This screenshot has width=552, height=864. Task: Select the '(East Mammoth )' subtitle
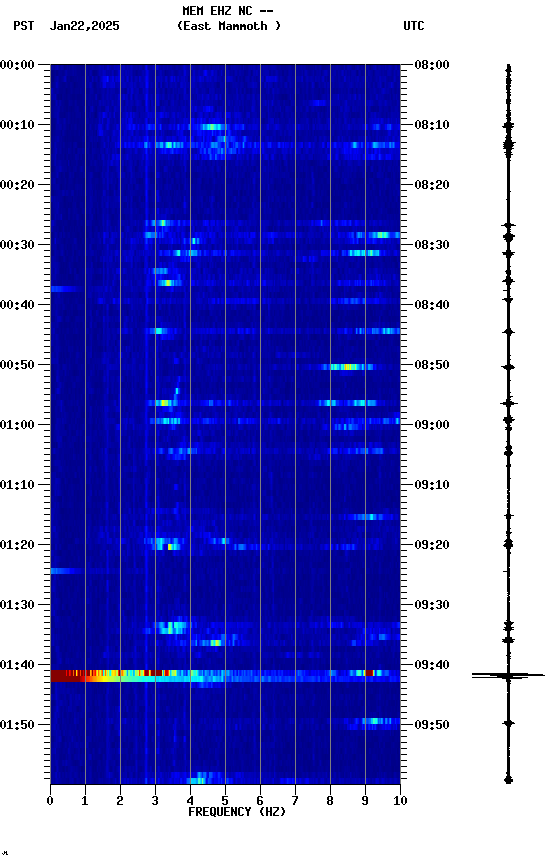coord(229,26)
